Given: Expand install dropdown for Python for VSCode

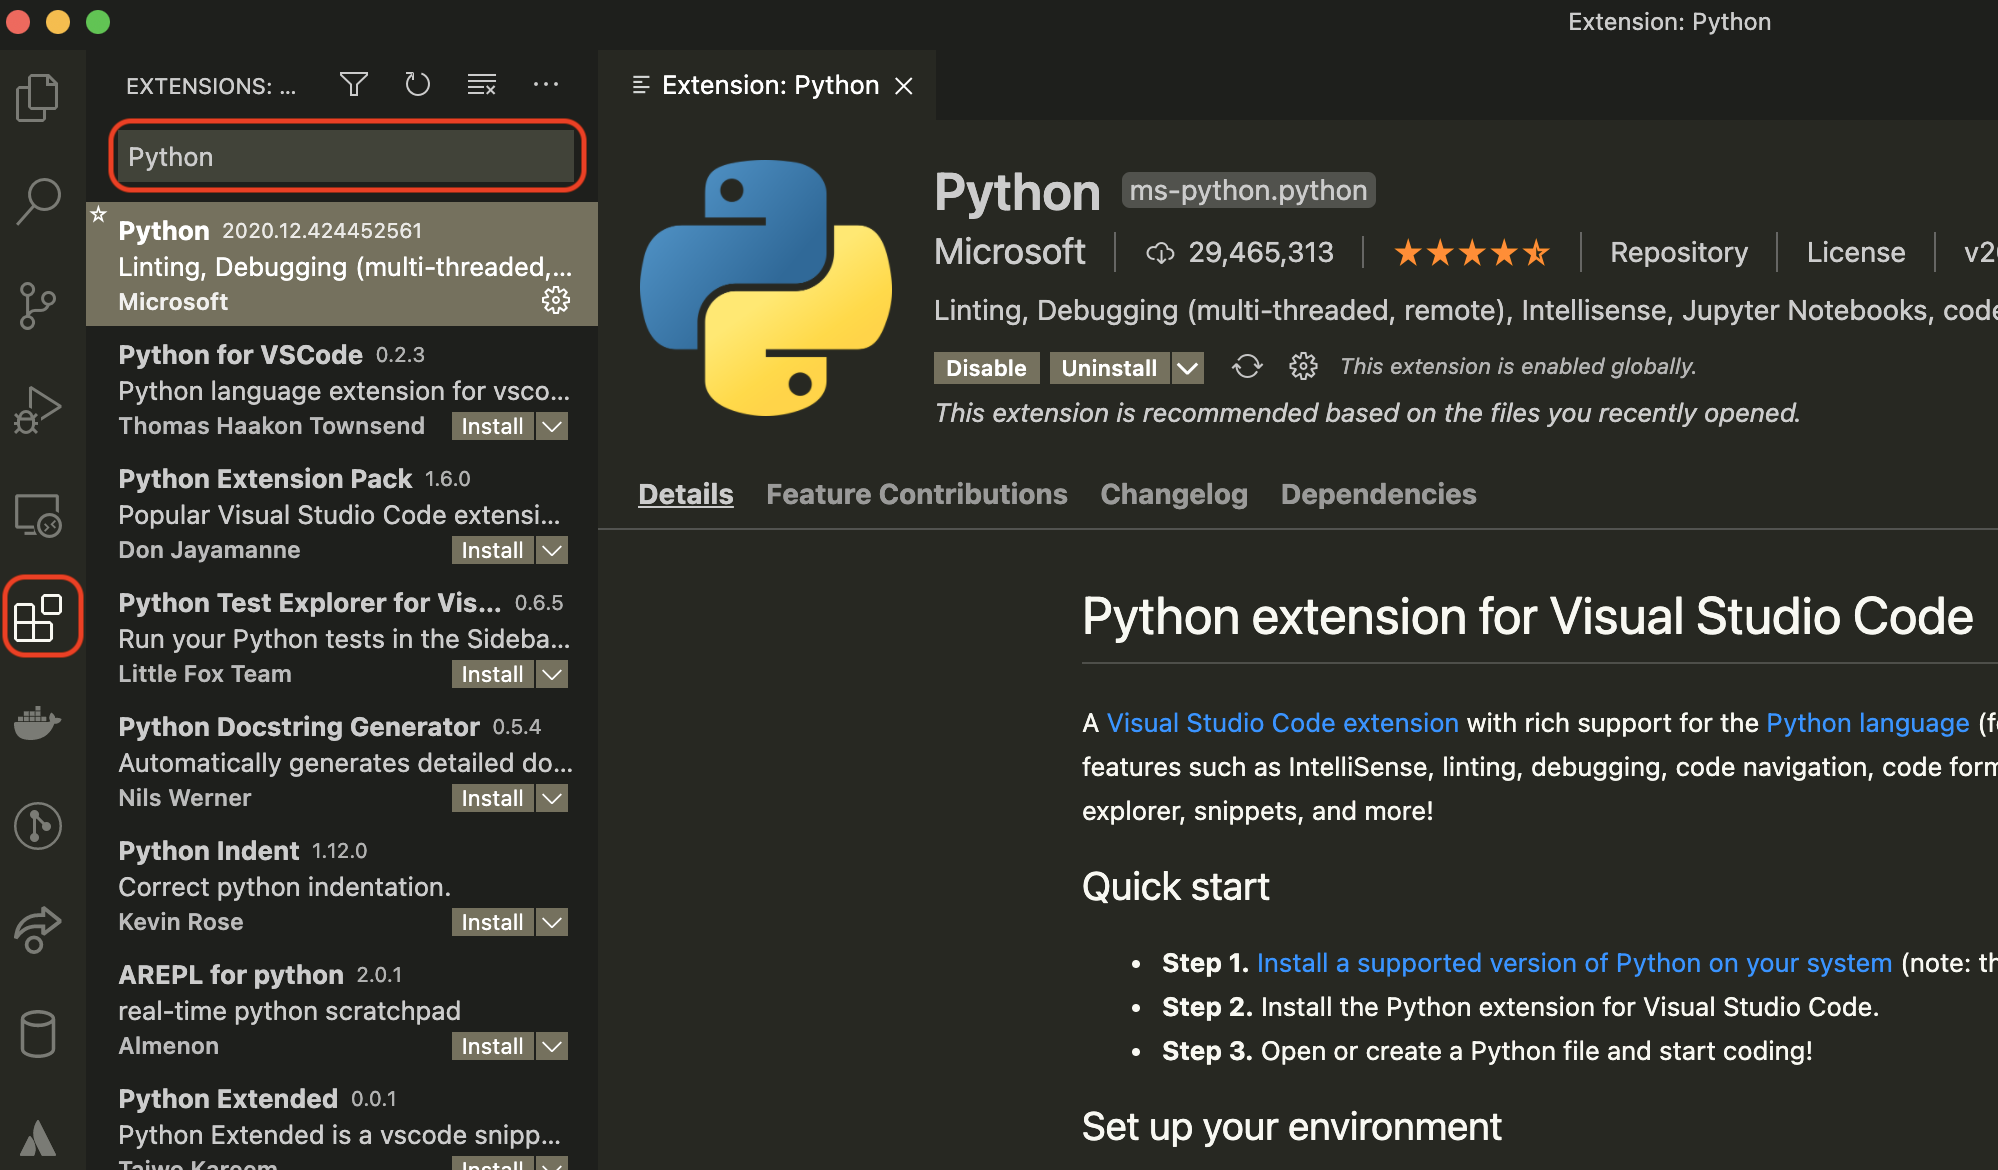Looking at the screenshot, I should (x=552, y=426).
